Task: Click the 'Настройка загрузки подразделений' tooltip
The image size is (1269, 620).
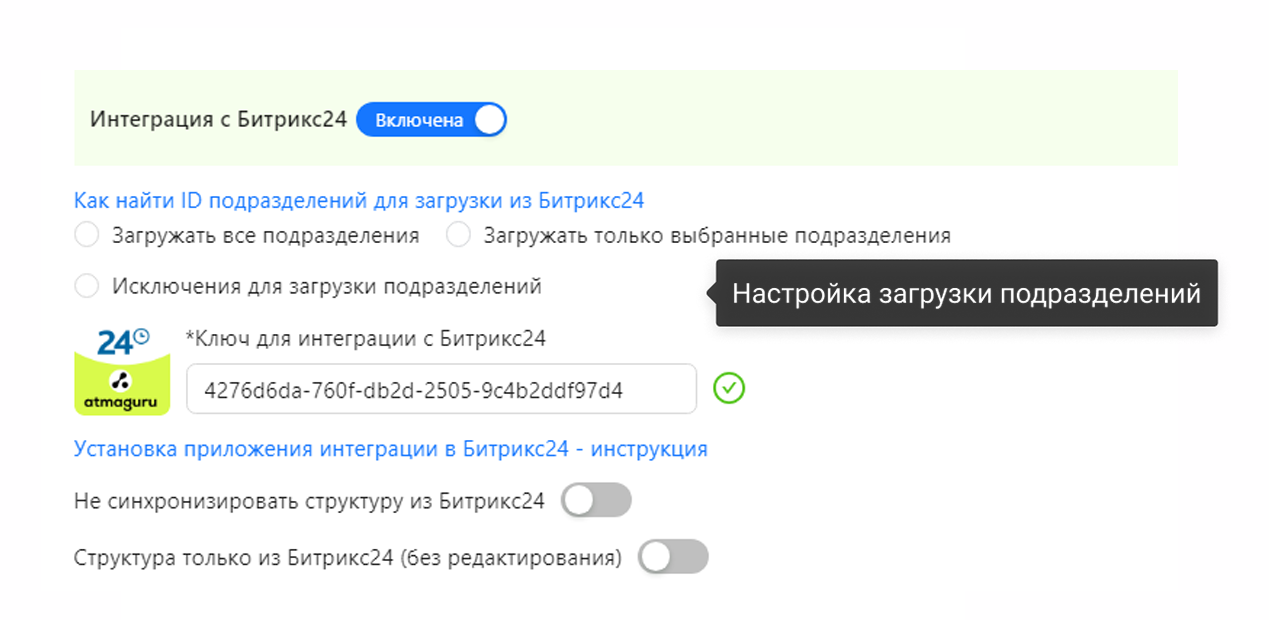Action: [966, 293]
